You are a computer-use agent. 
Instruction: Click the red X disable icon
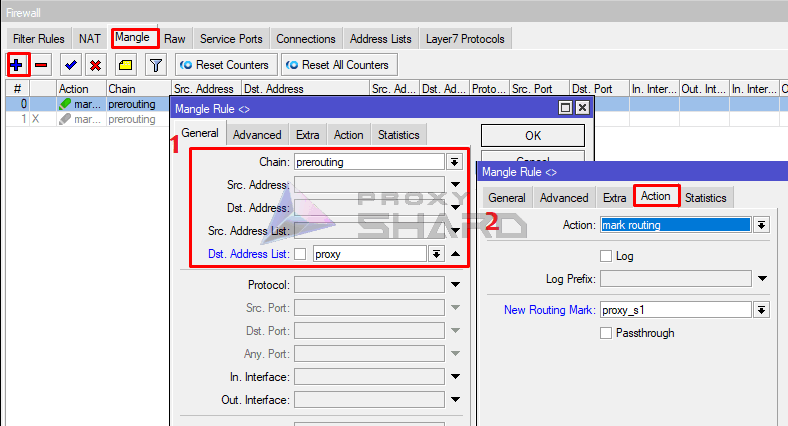click(96, 65)
